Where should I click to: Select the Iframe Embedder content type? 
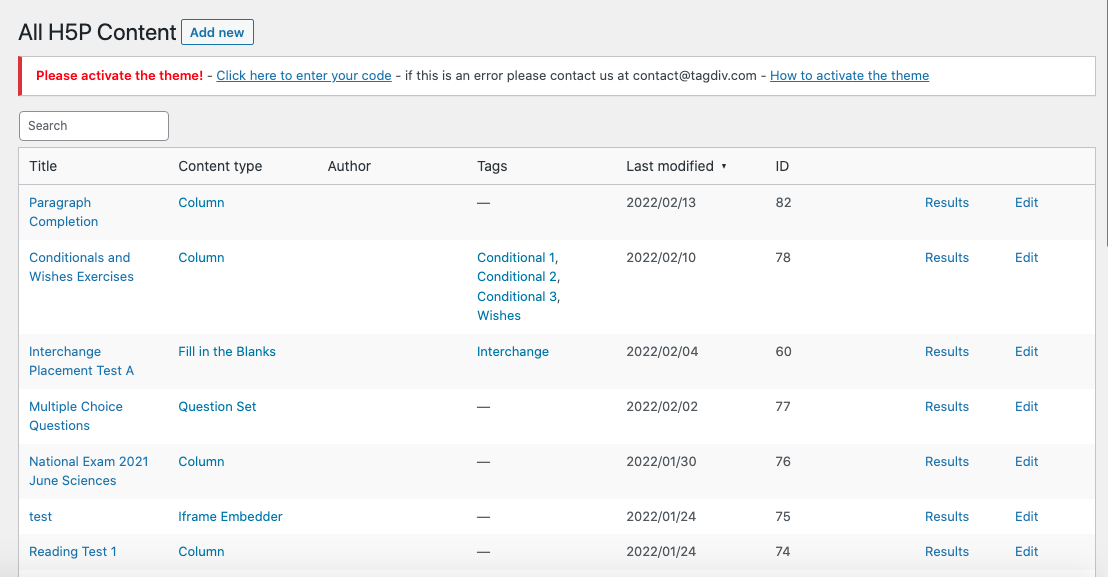[x=230, y=517]
